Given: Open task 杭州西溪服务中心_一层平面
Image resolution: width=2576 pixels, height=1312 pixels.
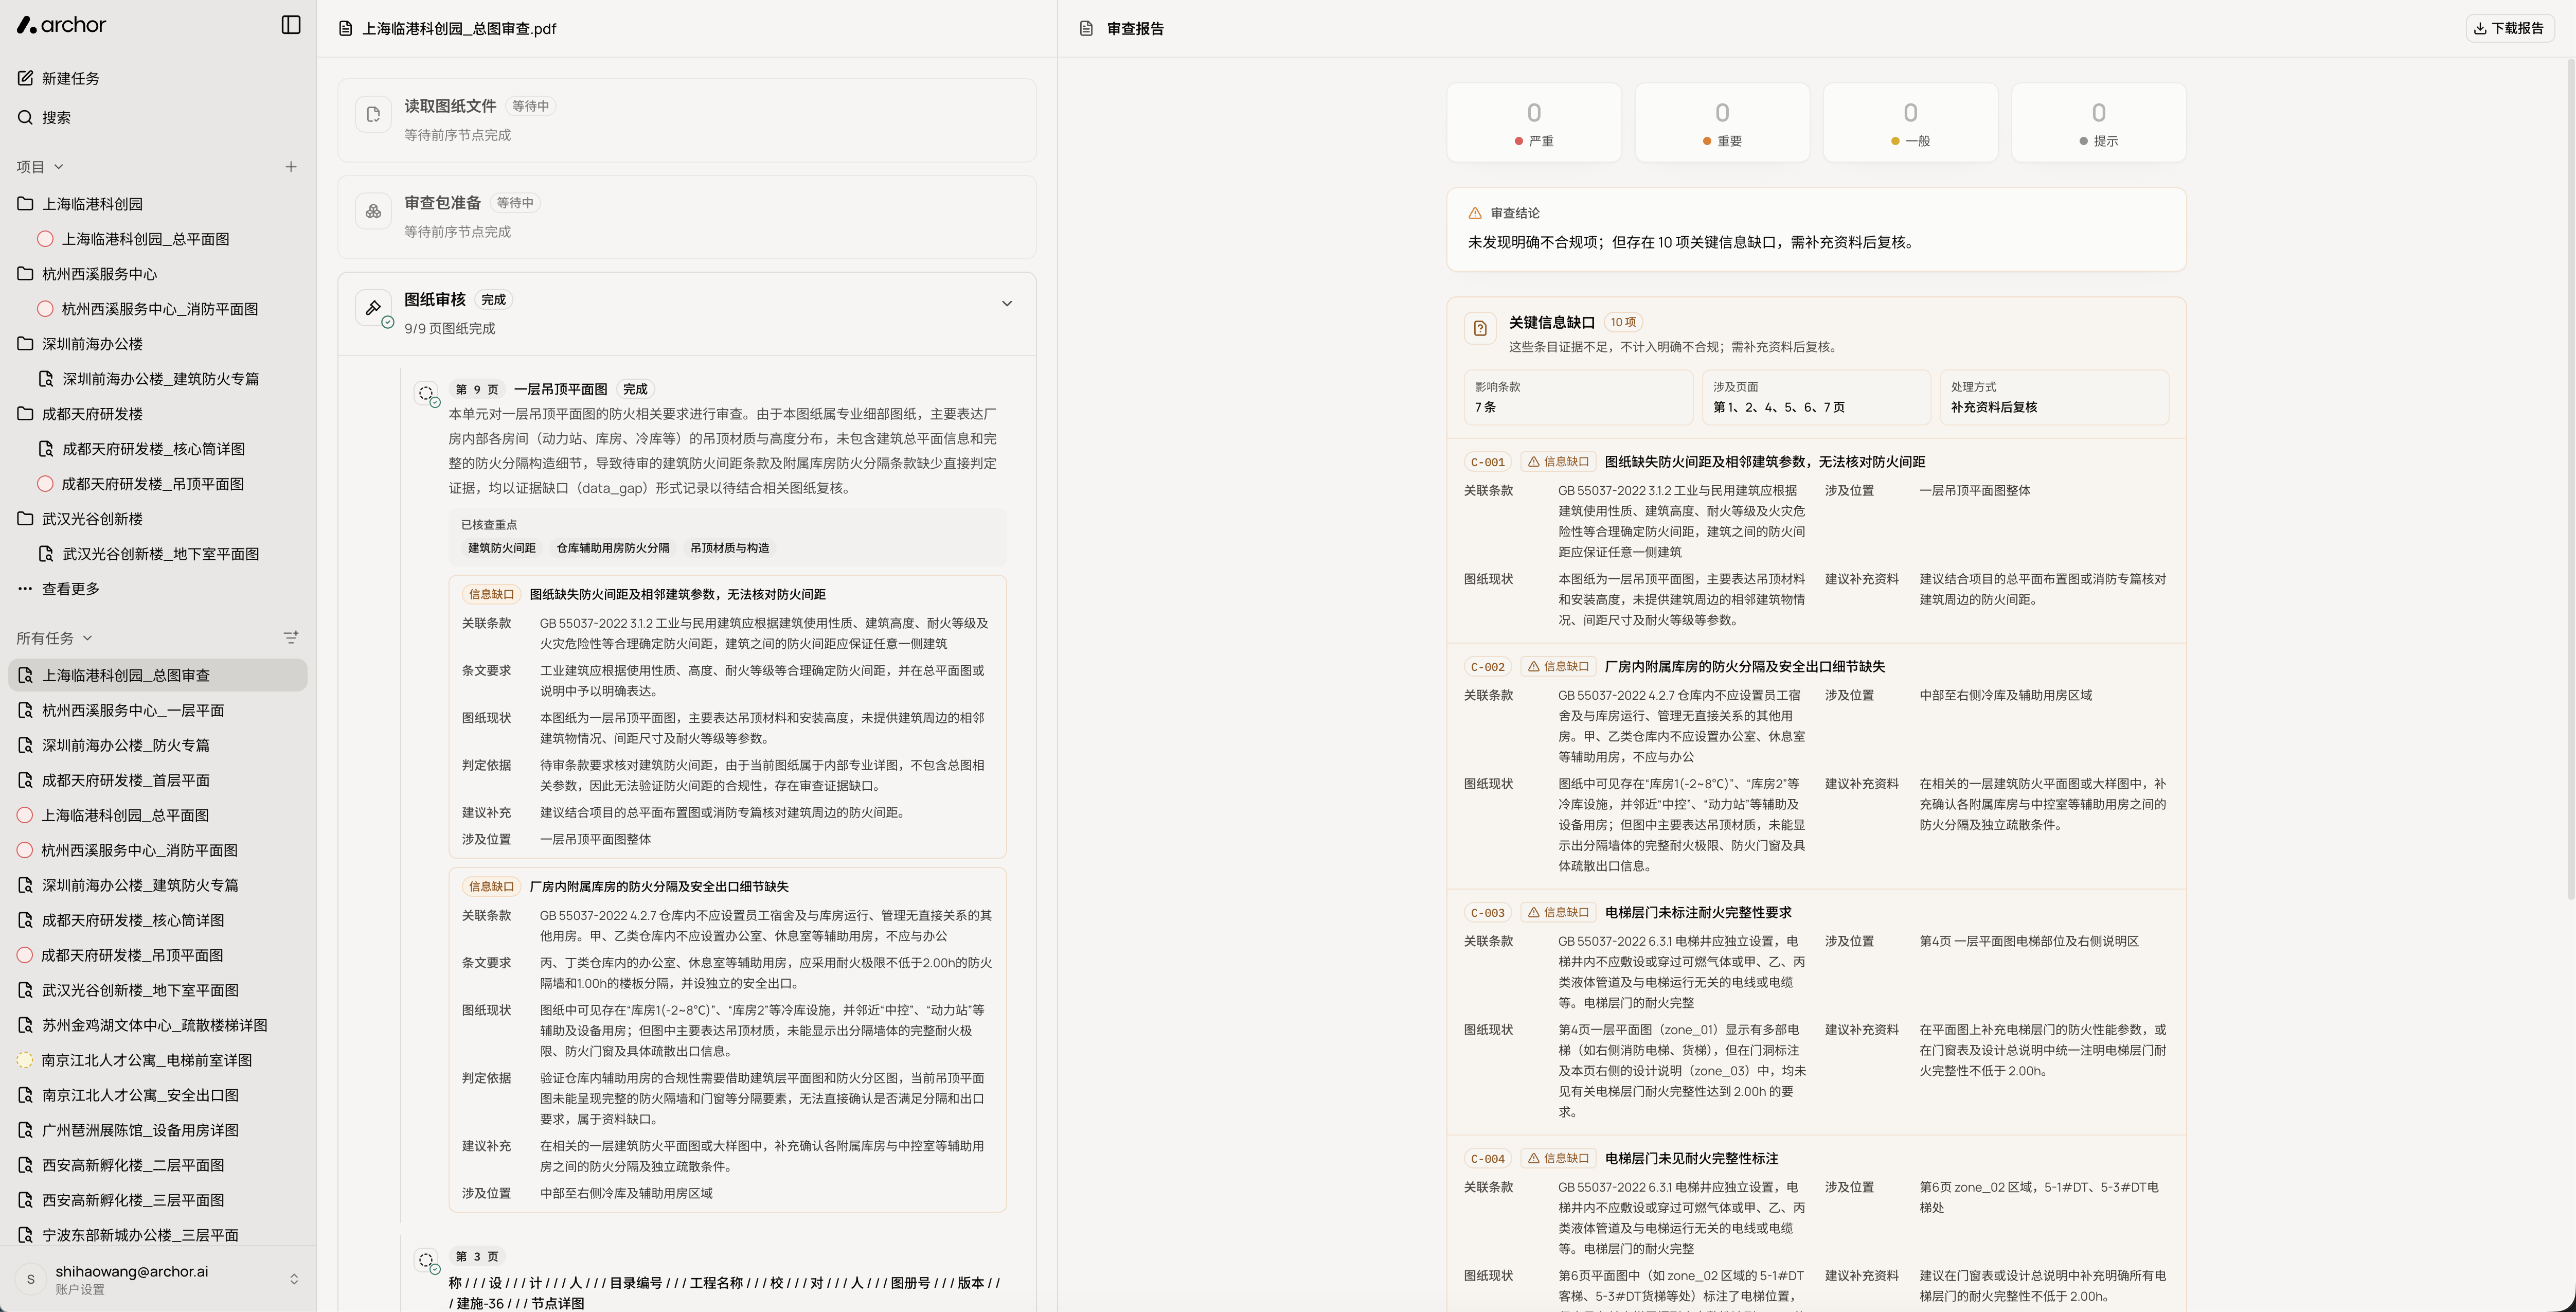Looking at the screenshot, I should 158,710.
